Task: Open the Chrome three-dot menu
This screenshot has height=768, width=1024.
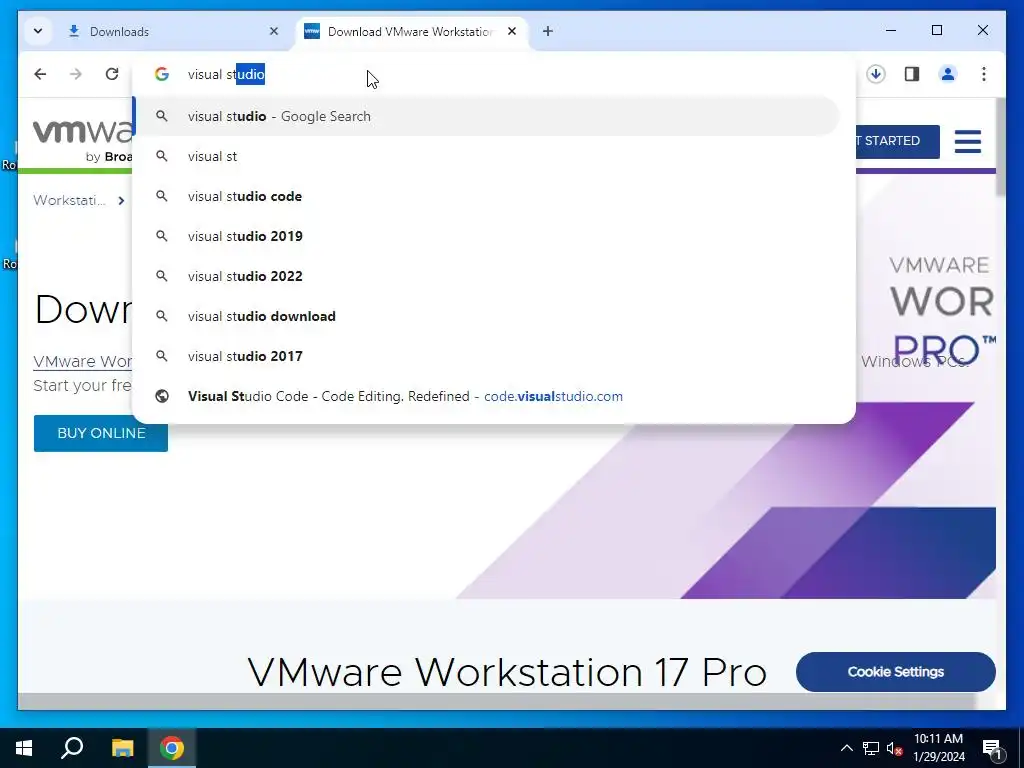Action: click(x=984, y=74)
